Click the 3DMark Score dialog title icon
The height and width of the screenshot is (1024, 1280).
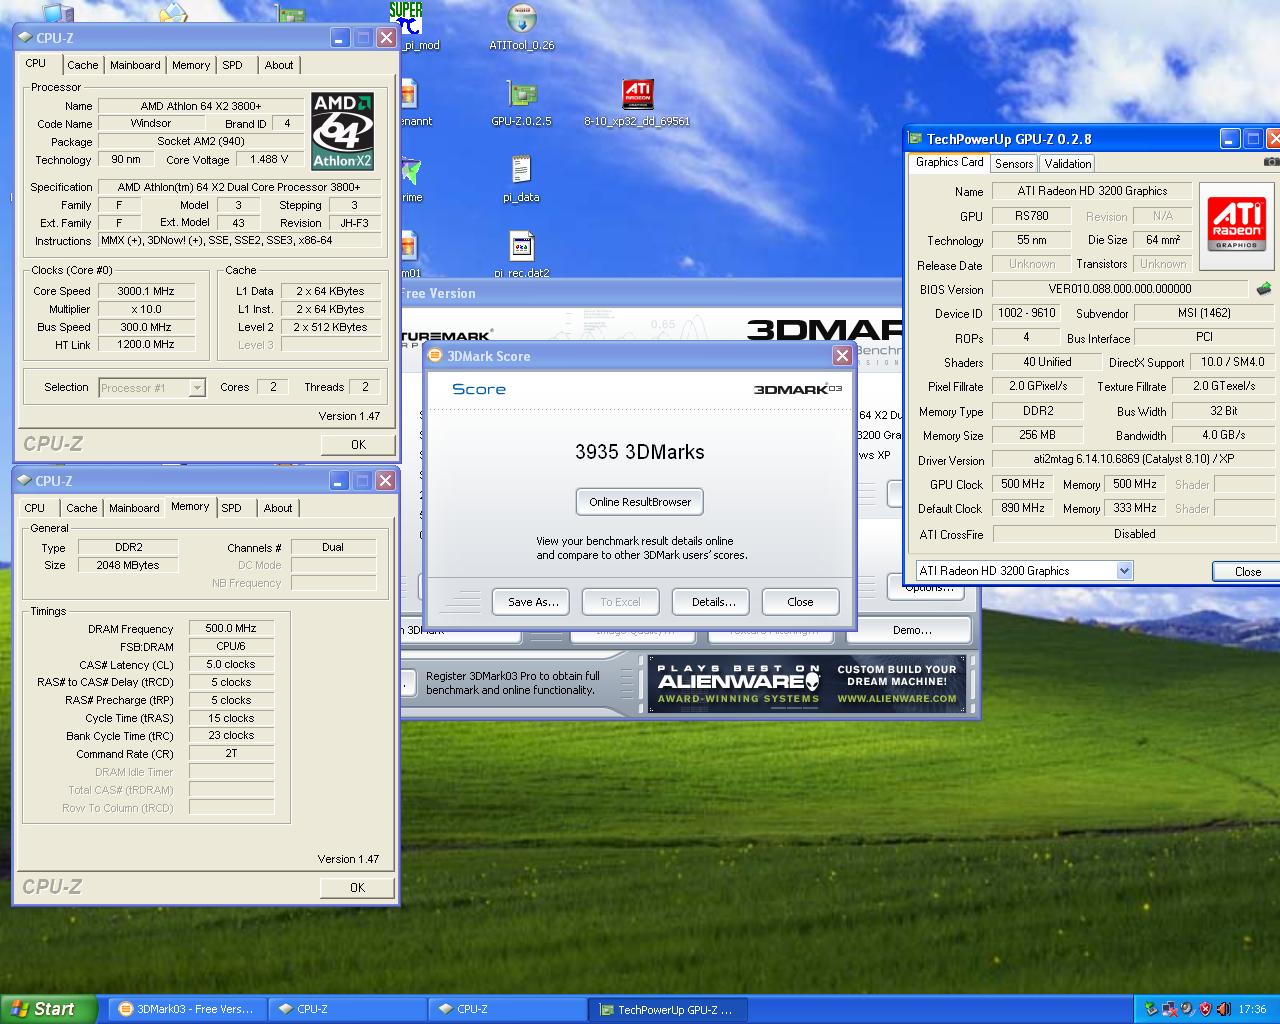tap(435, 355)
